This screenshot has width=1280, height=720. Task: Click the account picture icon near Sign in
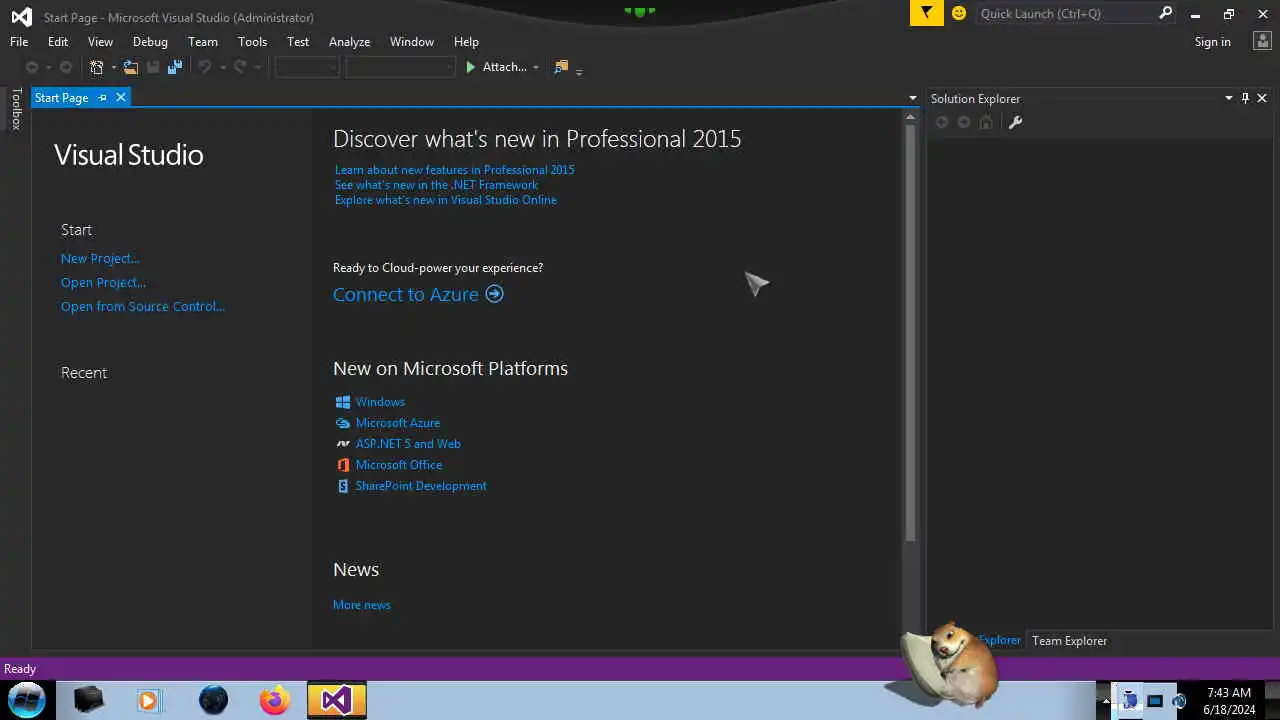click(1261, 41)
